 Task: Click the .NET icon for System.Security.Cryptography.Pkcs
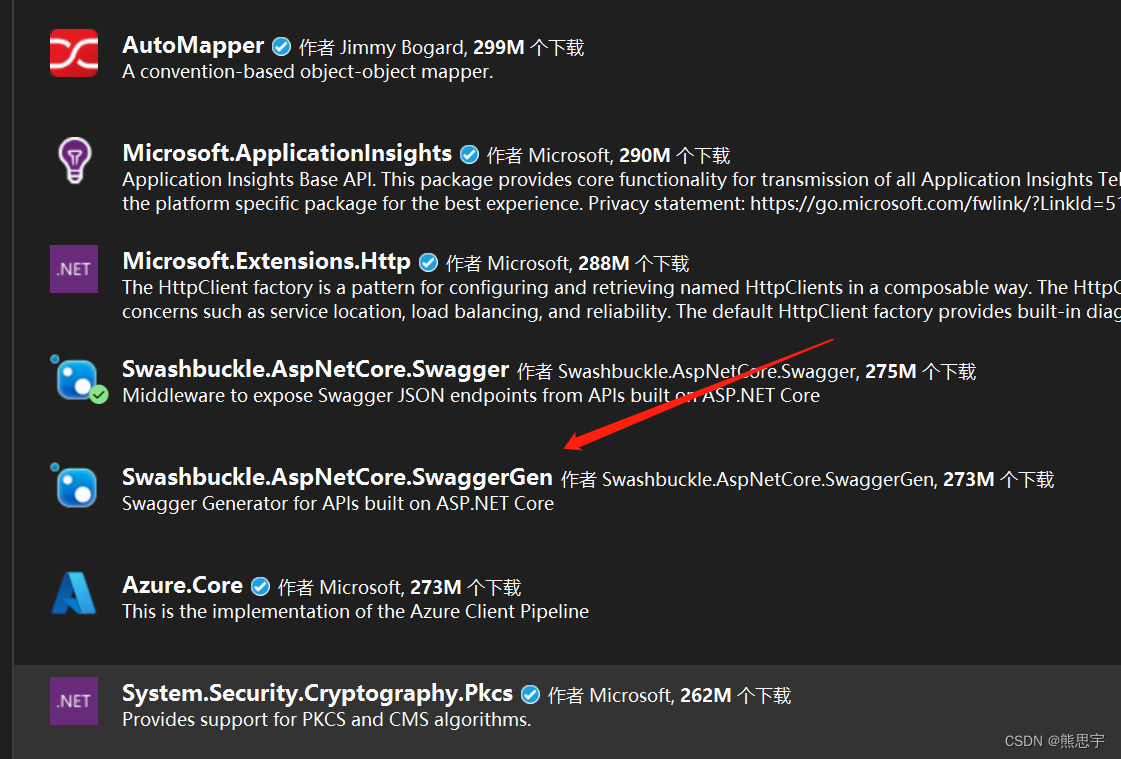[74, 700]
